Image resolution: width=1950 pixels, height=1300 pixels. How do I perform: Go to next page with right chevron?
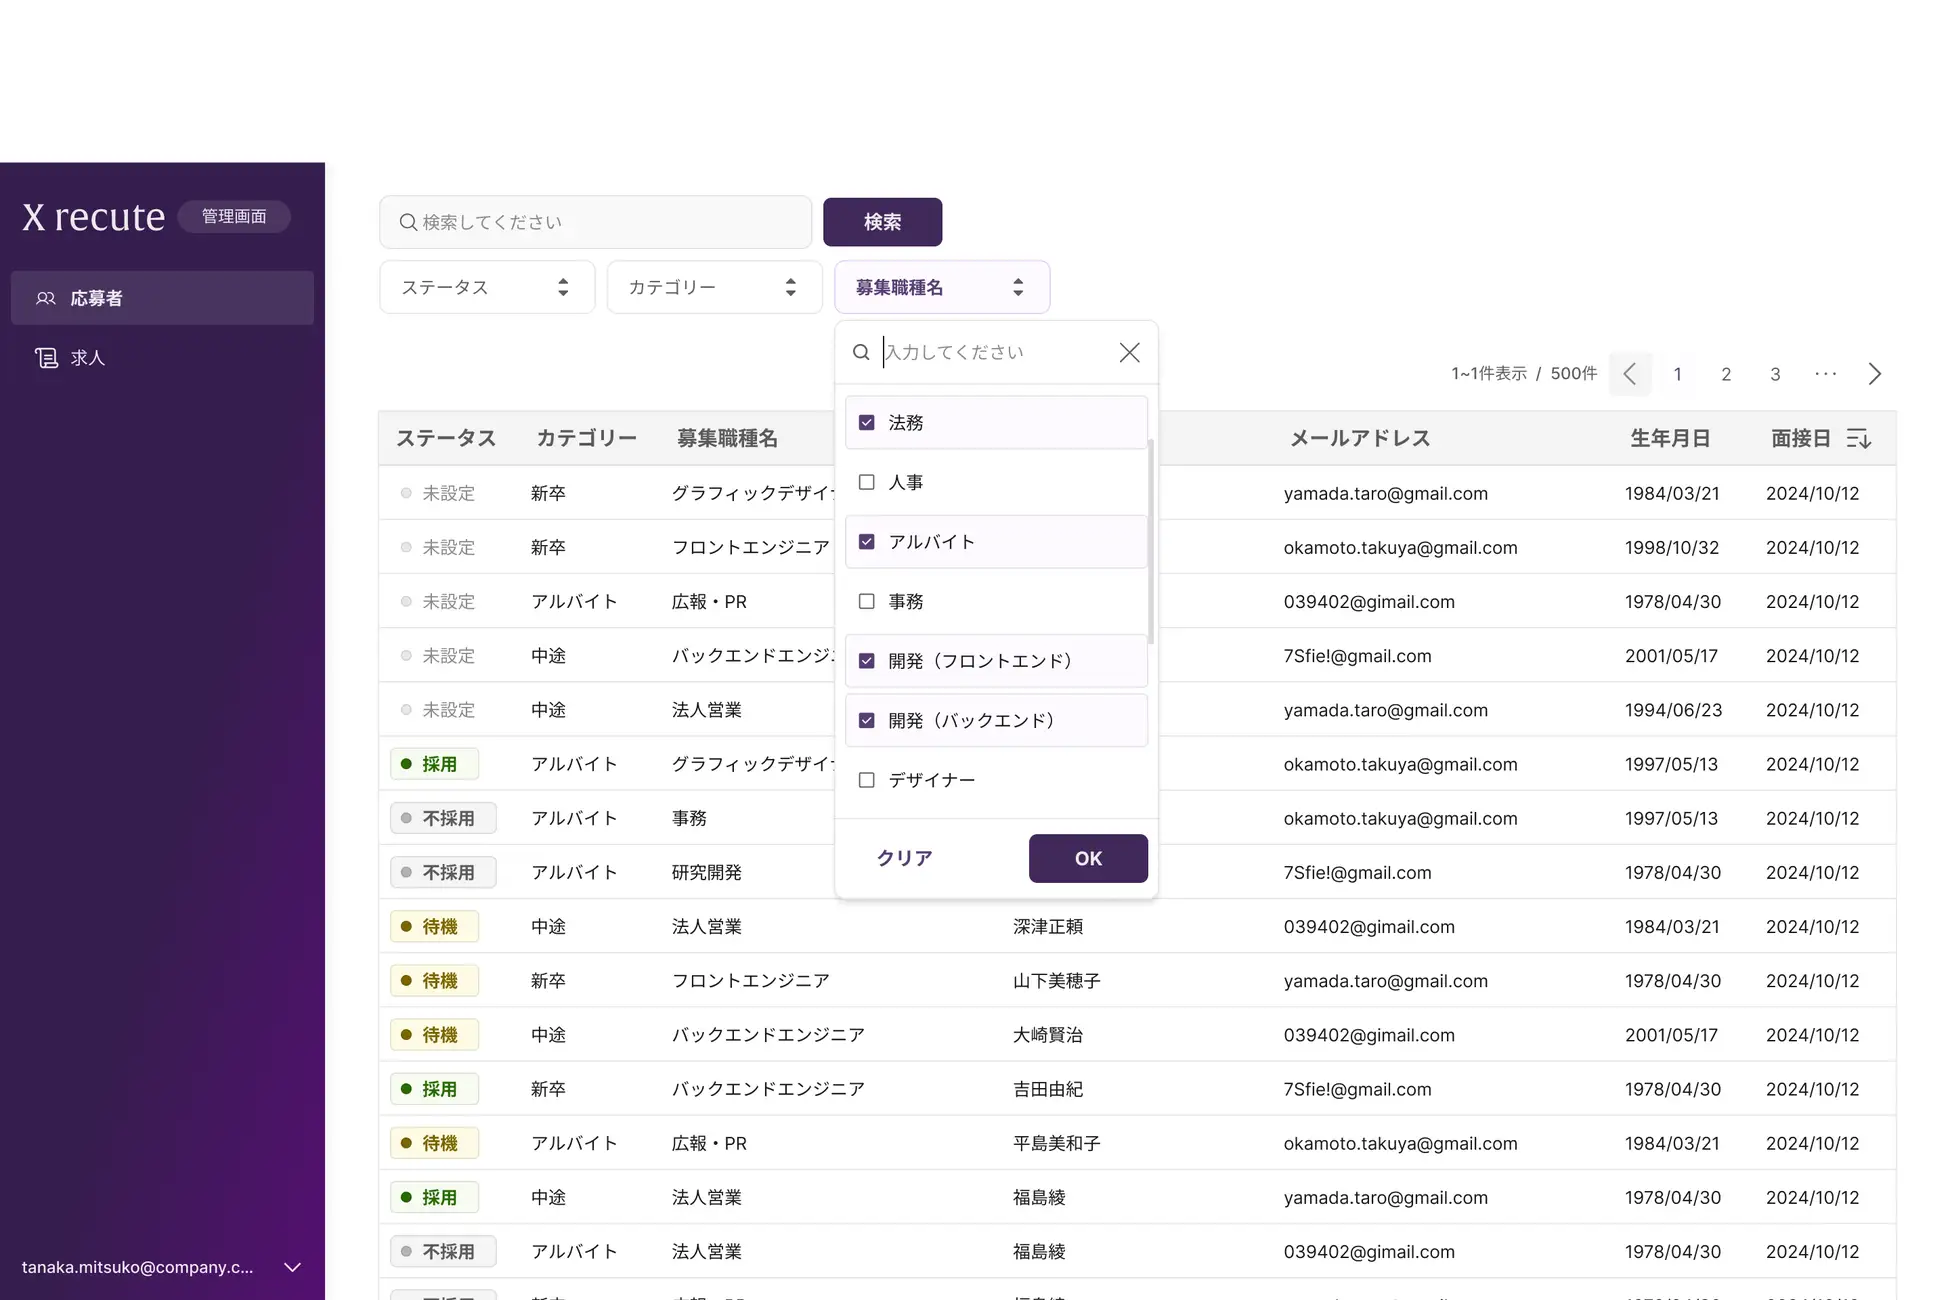[1874, 374]
